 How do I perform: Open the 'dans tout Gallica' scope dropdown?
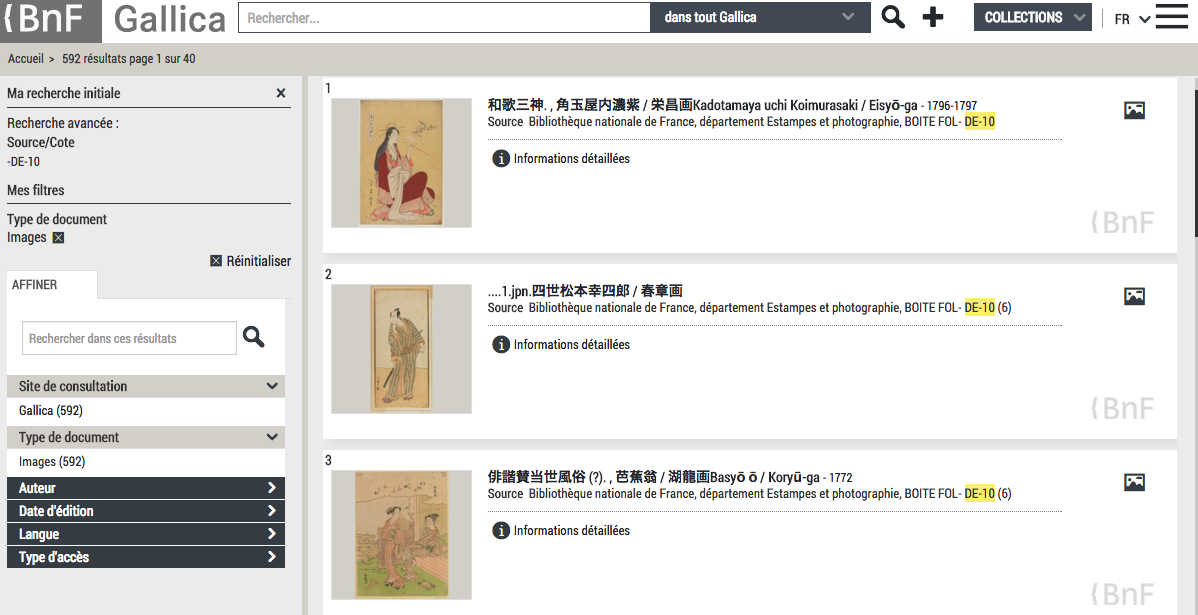760,18
